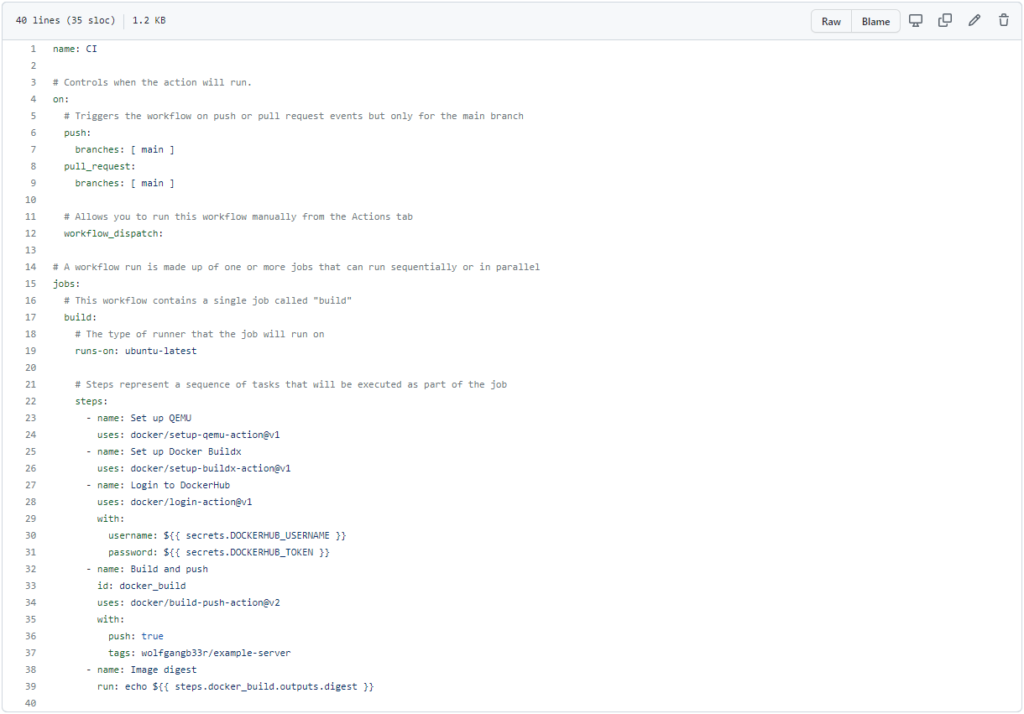The height and width of the screenshot is (714, 1024).
Task: Open the Raw file view
Action: click(831, 22)
